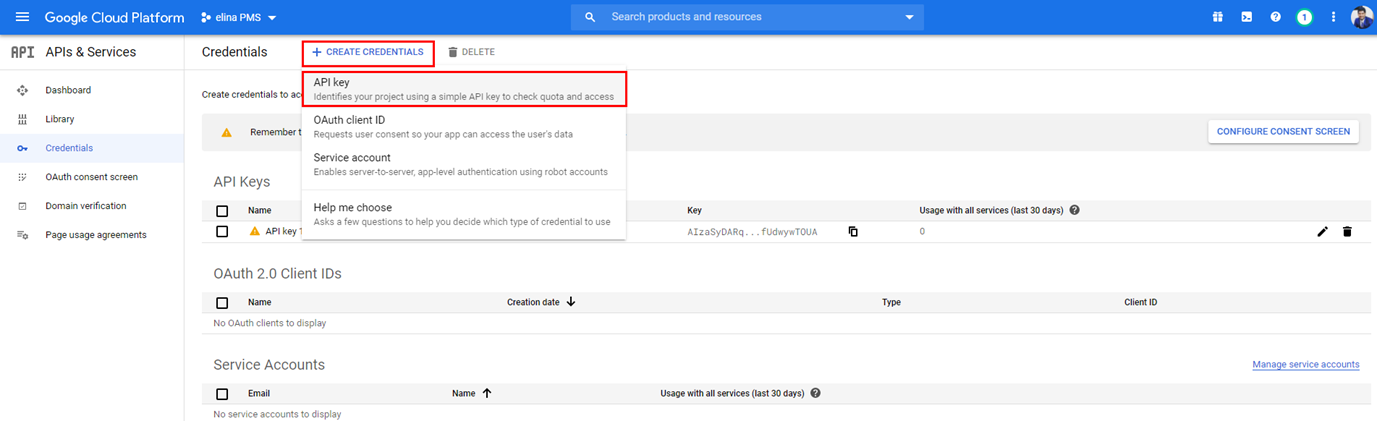This screenshot has height=421, width=1377.
Task: Open Credentials in sidebar
Action: [92, 148]
